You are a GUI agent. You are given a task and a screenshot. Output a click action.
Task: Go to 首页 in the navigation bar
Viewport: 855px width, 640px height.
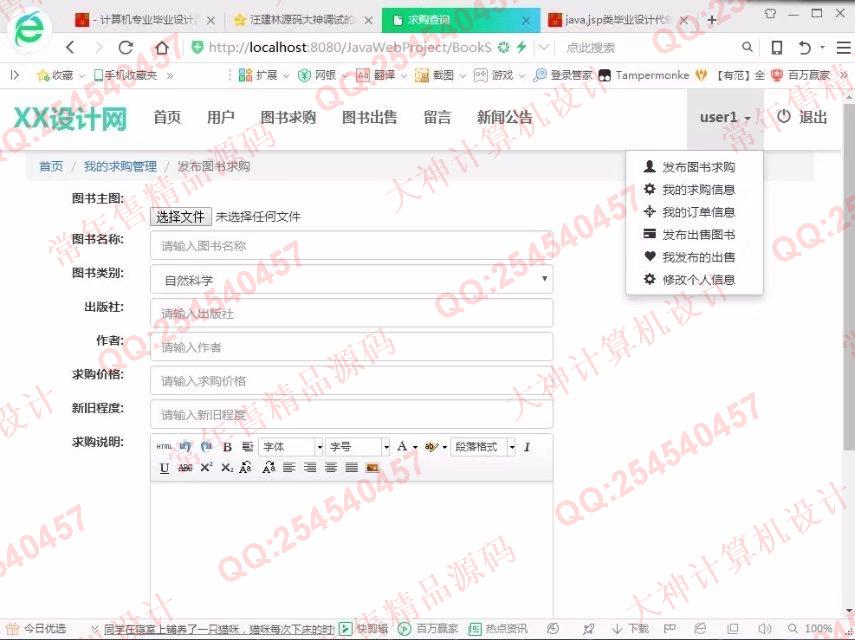pyautogui.click(x=167, y=117)
